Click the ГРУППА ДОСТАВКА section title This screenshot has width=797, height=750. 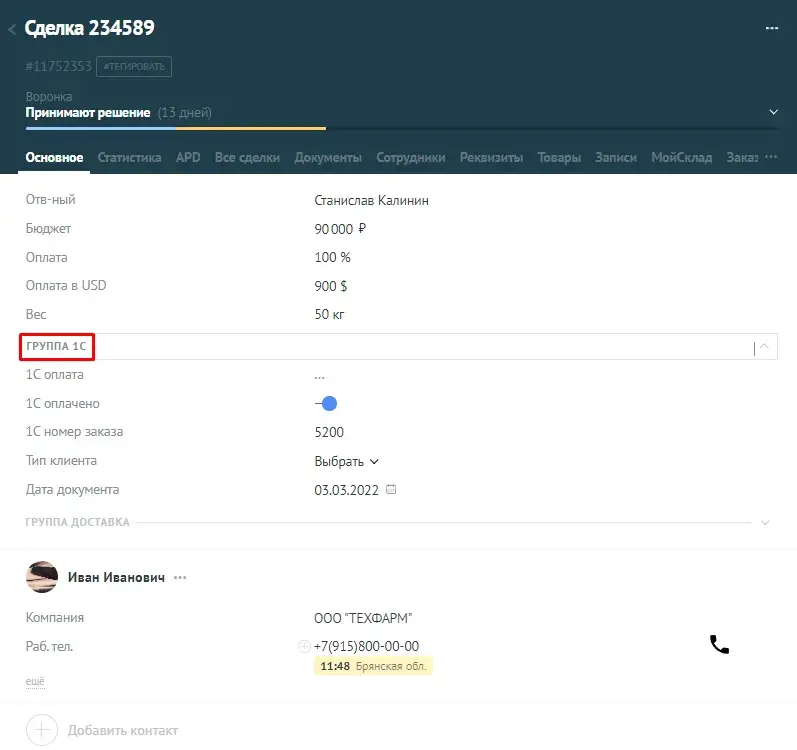78,522
